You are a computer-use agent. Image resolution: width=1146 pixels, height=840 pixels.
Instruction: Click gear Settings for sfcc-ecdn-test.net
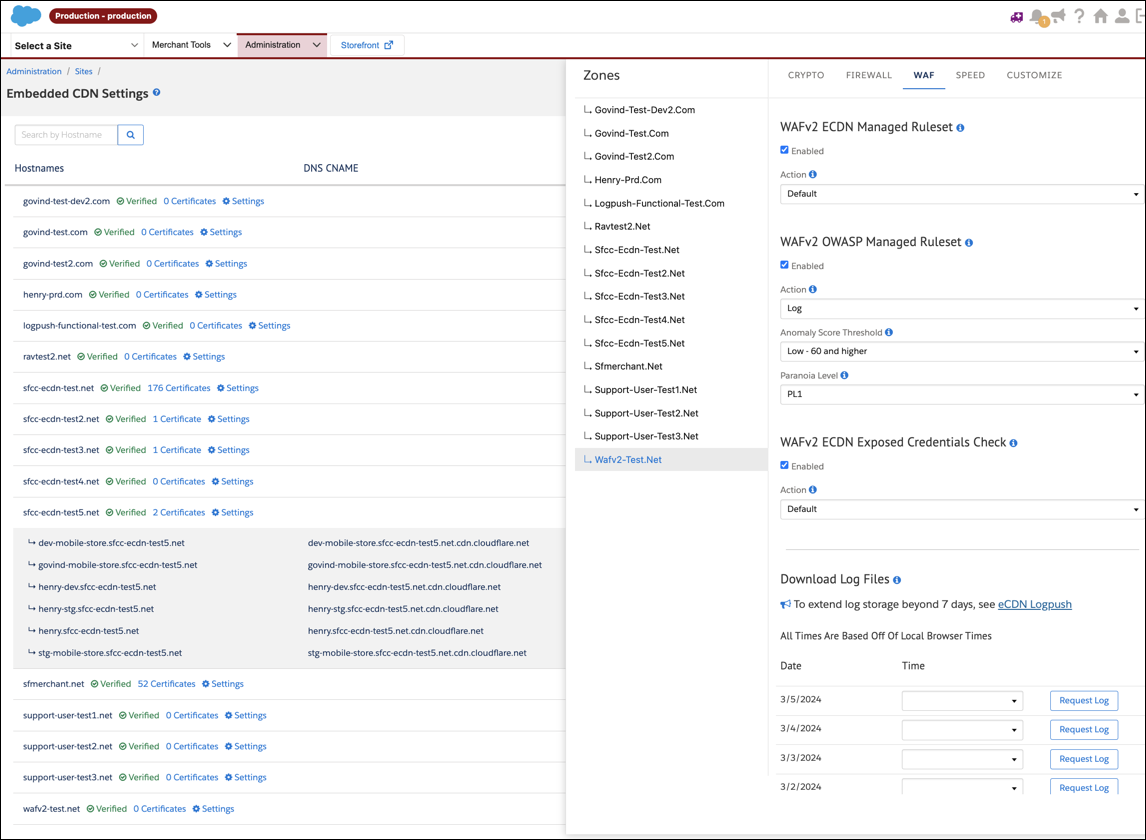coord(238,388)
